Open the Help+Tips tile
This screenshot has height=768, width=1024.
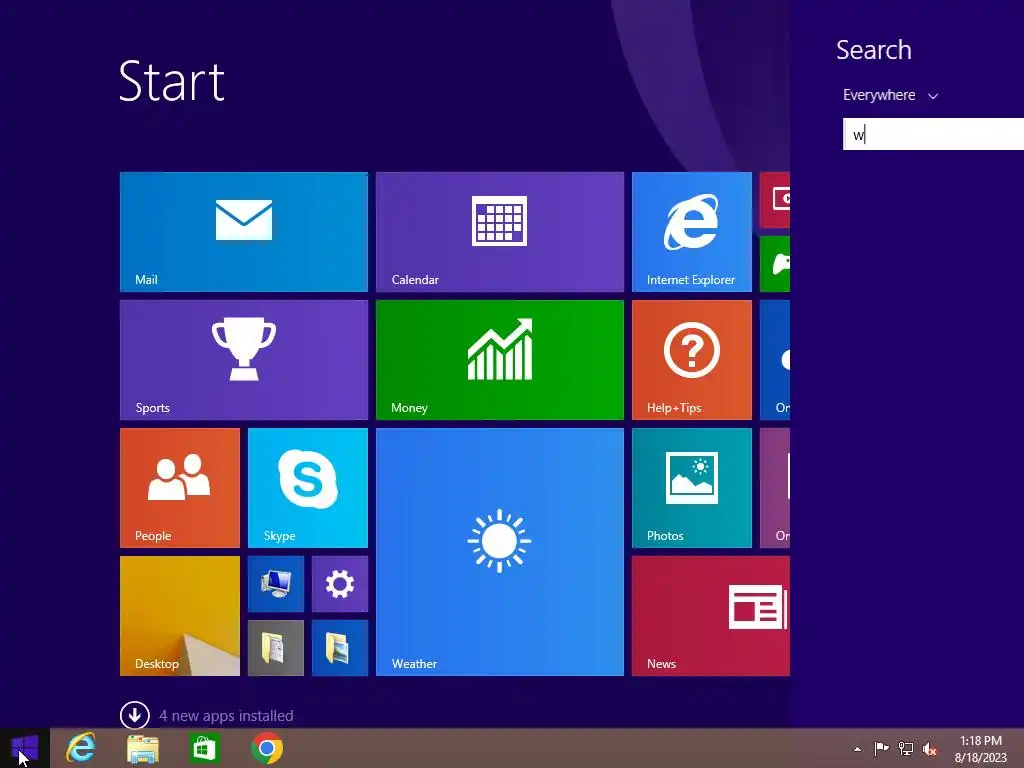(x=692, y=360)
